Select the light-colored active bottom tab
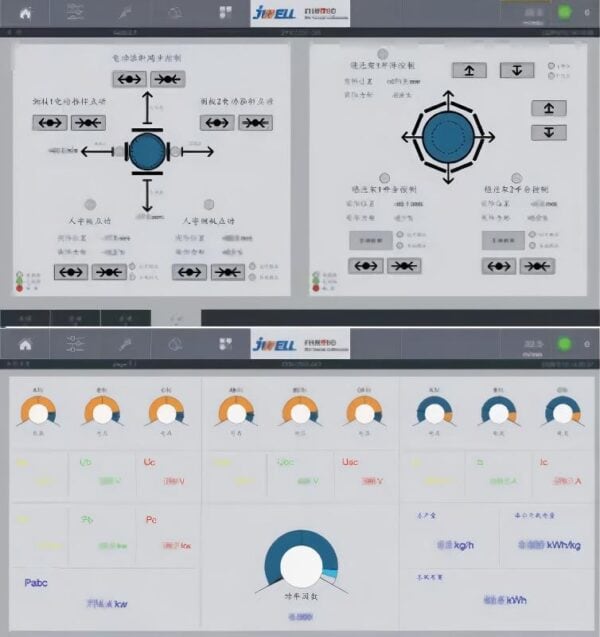The width and height of the screenshot is (600, 637). (176, 318)
